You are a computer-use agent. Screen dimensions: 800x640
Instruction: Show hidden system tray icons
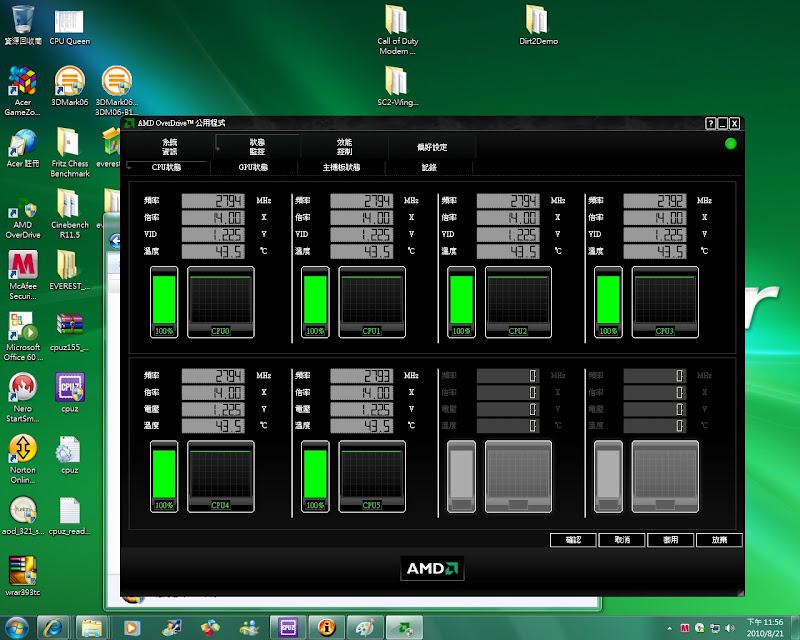point(669,628)
